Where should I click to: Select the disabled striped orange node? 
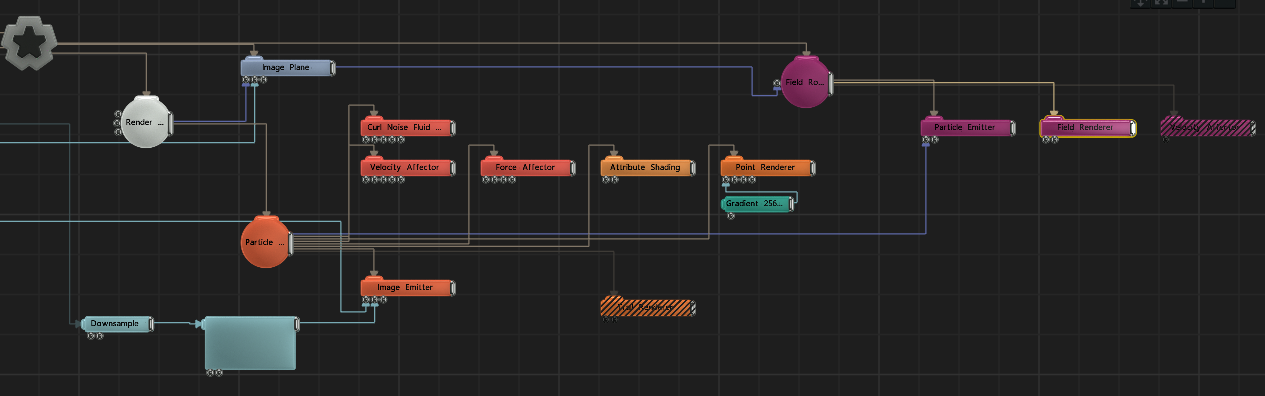coord(646,307)
